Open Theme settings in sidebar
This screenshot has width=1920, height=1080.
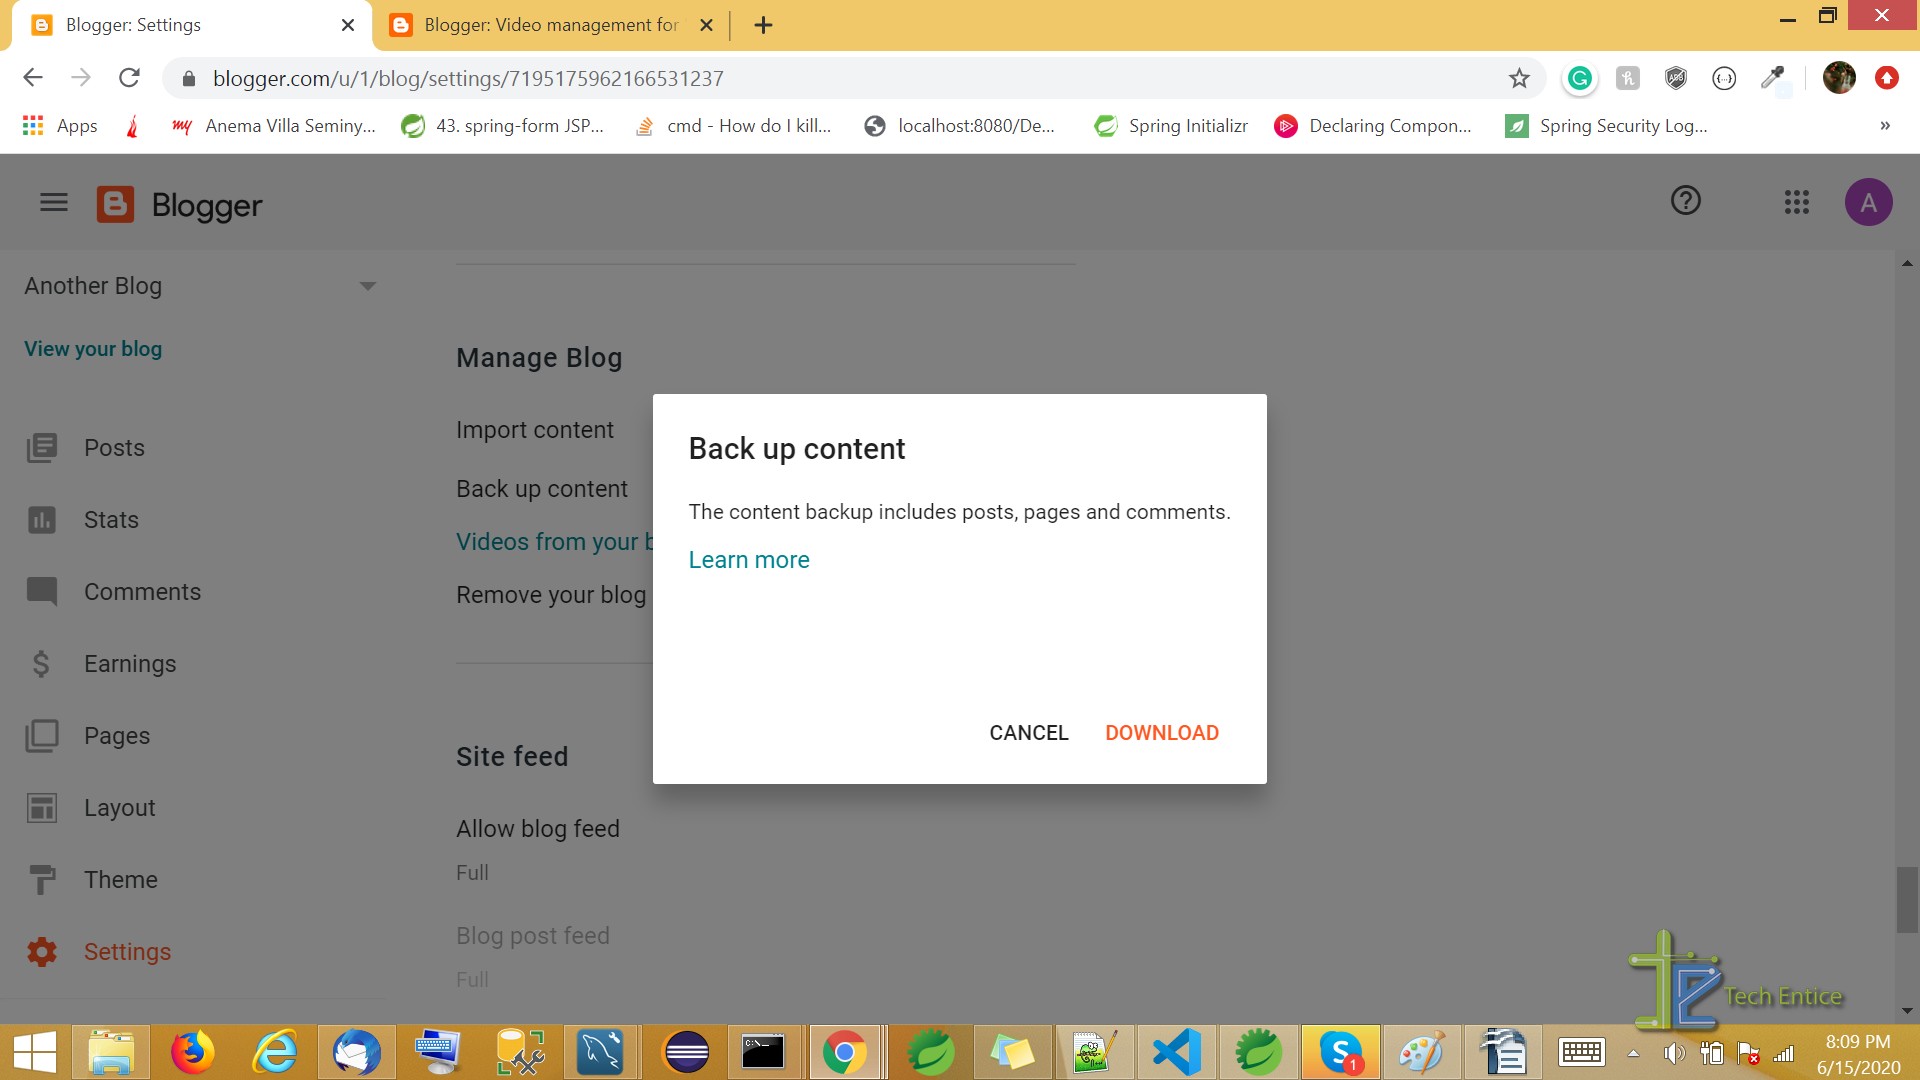(120, 880)
